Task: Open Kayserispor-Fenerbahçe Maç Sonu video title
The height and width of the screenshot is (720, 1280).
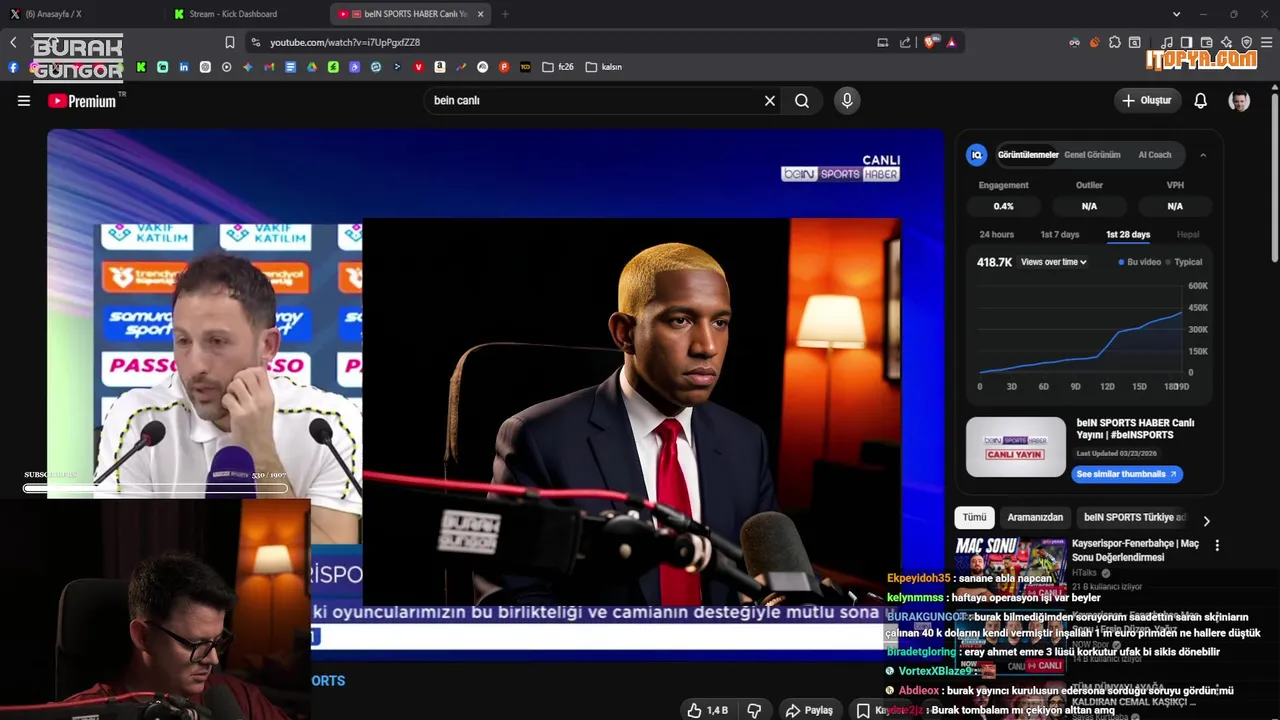Action: (x=1135, y=550)
